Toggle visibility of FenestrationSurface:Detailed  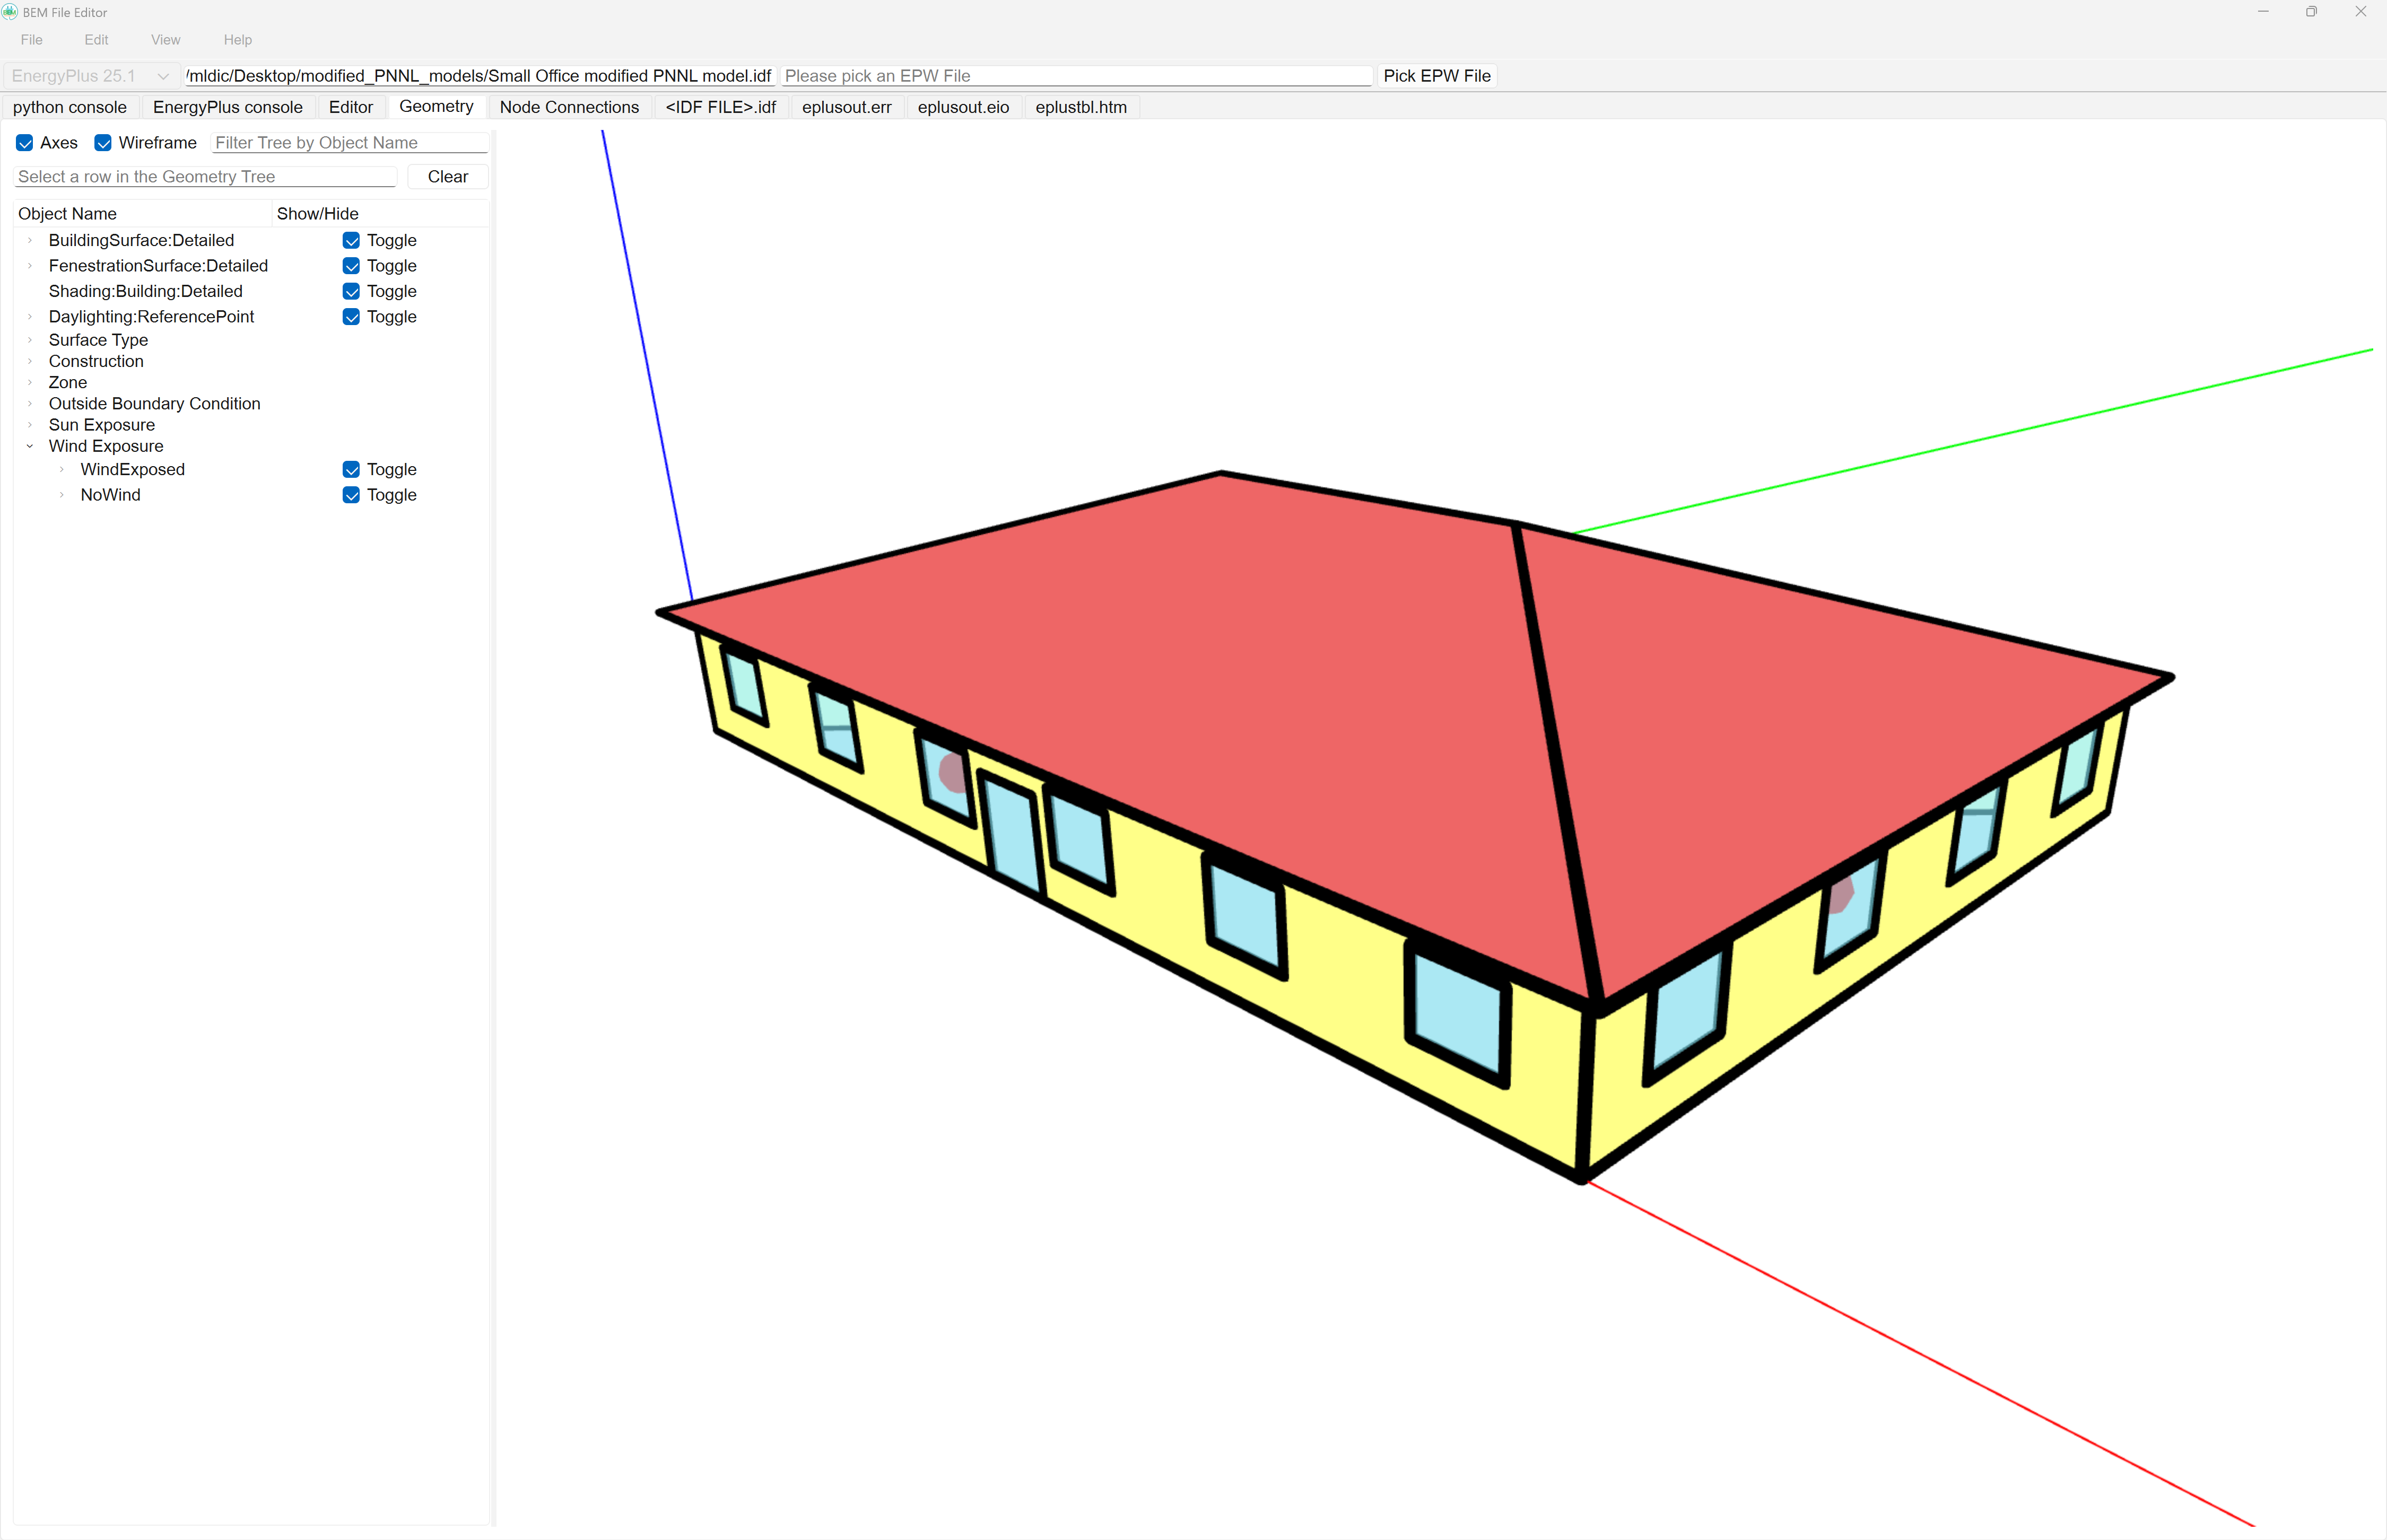(x=351, y=266)
